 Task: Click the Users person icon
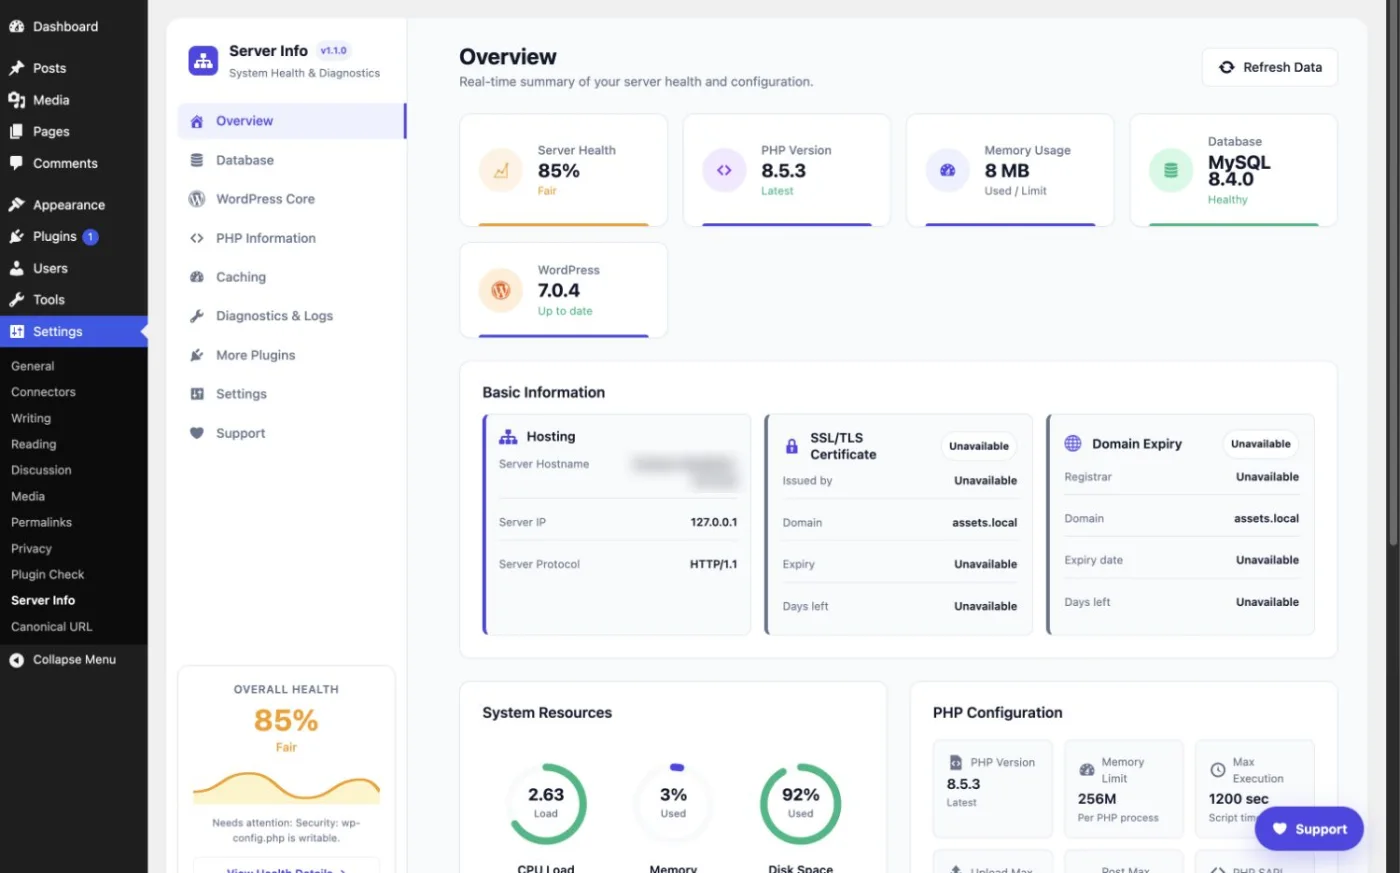(16, 268)
